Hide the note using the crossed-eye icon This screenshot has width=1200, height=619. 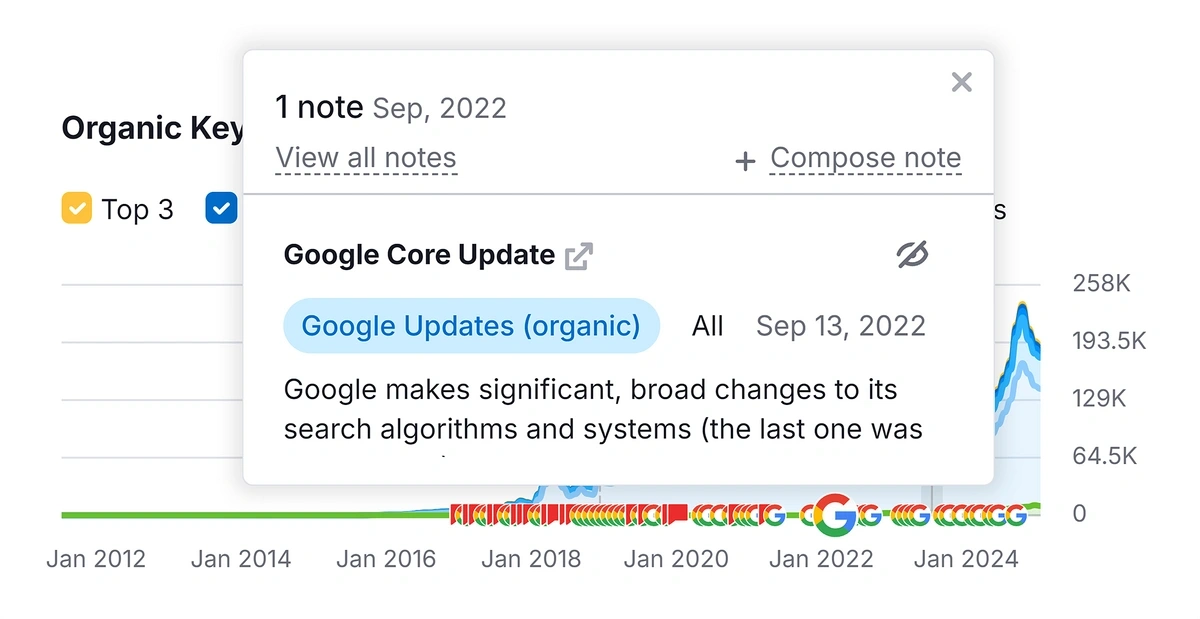912,256
